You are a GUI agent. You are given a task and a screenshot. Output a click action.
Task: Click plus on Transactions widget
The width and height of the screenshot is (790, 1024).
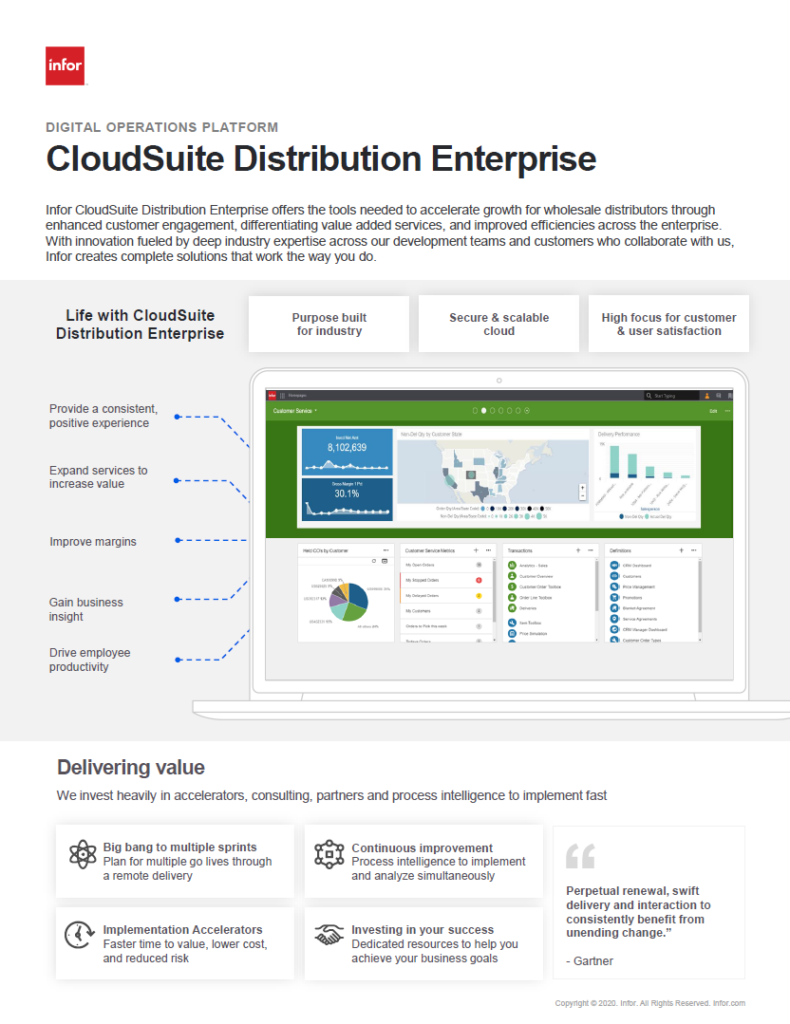pyautogui.click(x=578, y=551)
